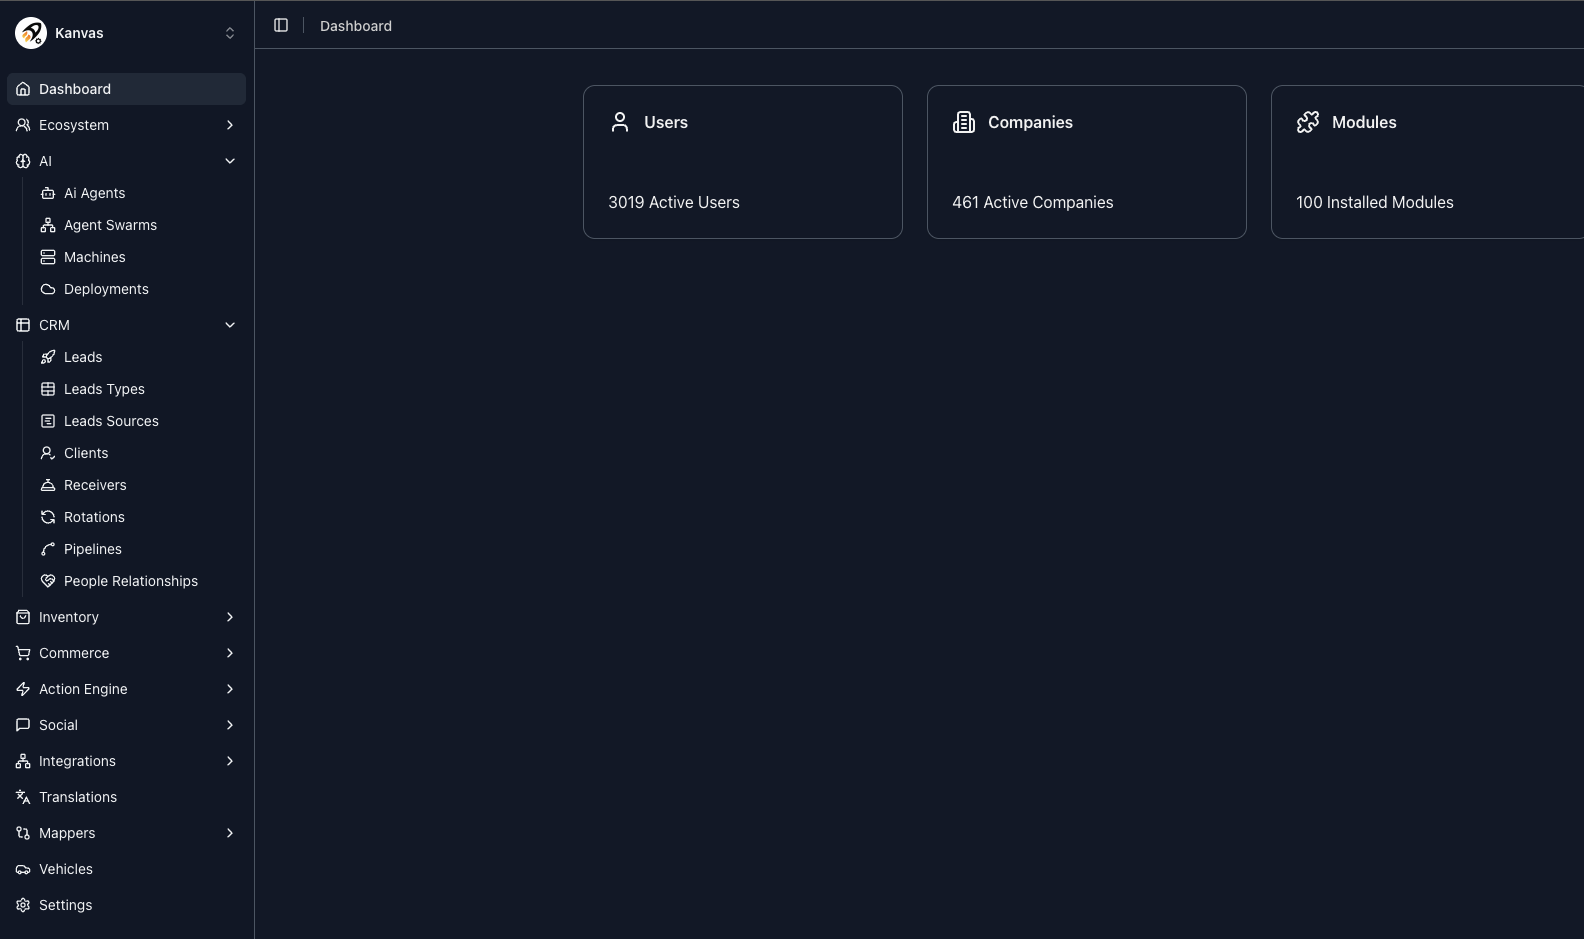This screenshot has width=1584, height=939.
Task: Open the Kanvas workspace switcher dropdown
Action: (229, 33)
